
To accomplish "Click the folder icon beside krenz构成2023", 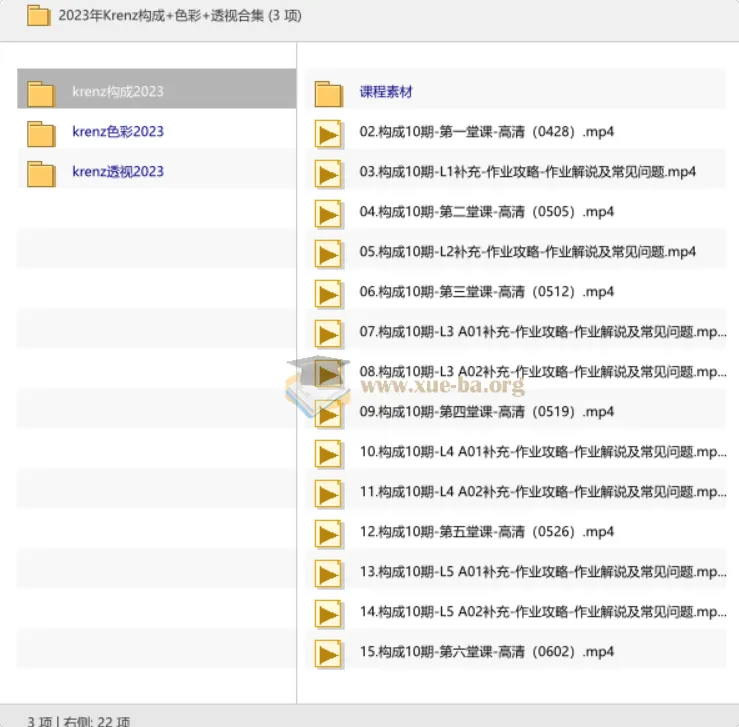I will [x=41, y=94].
